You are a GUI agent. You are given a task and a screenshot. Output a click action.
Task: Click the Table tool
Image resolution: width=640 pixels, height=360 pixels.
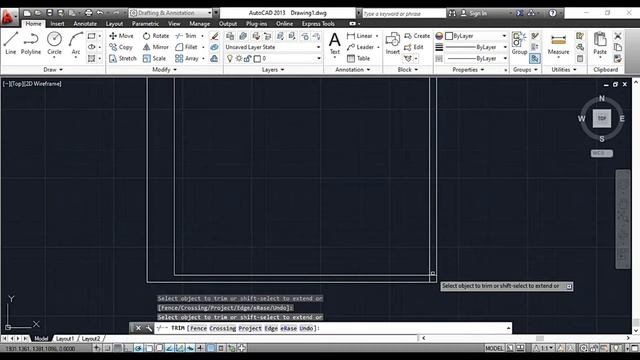358,58
